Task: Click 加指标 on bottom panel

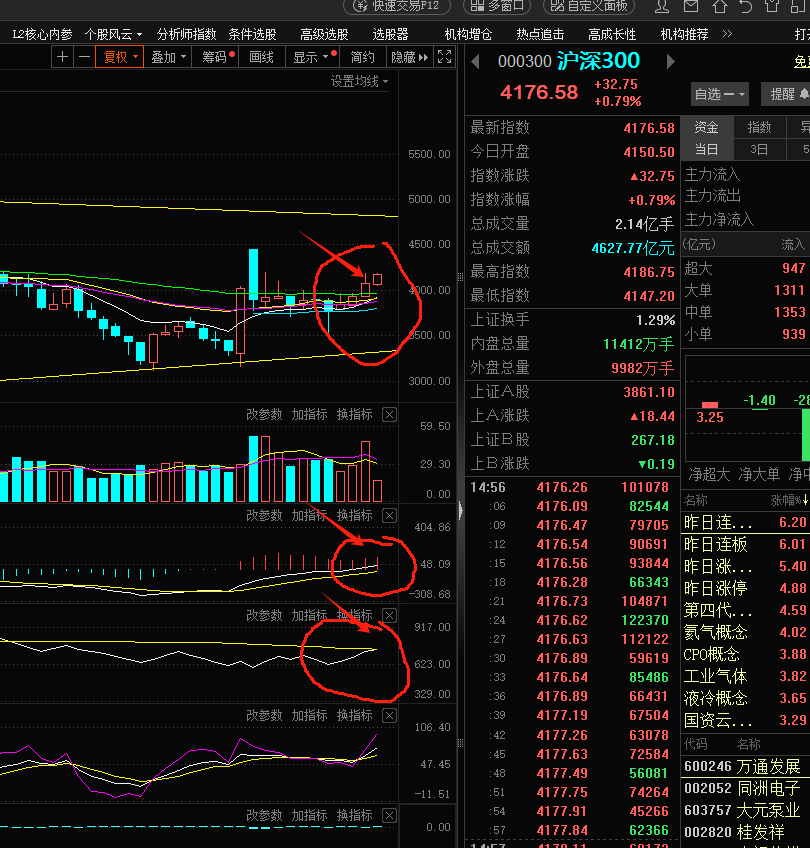Action: [309, 816]
